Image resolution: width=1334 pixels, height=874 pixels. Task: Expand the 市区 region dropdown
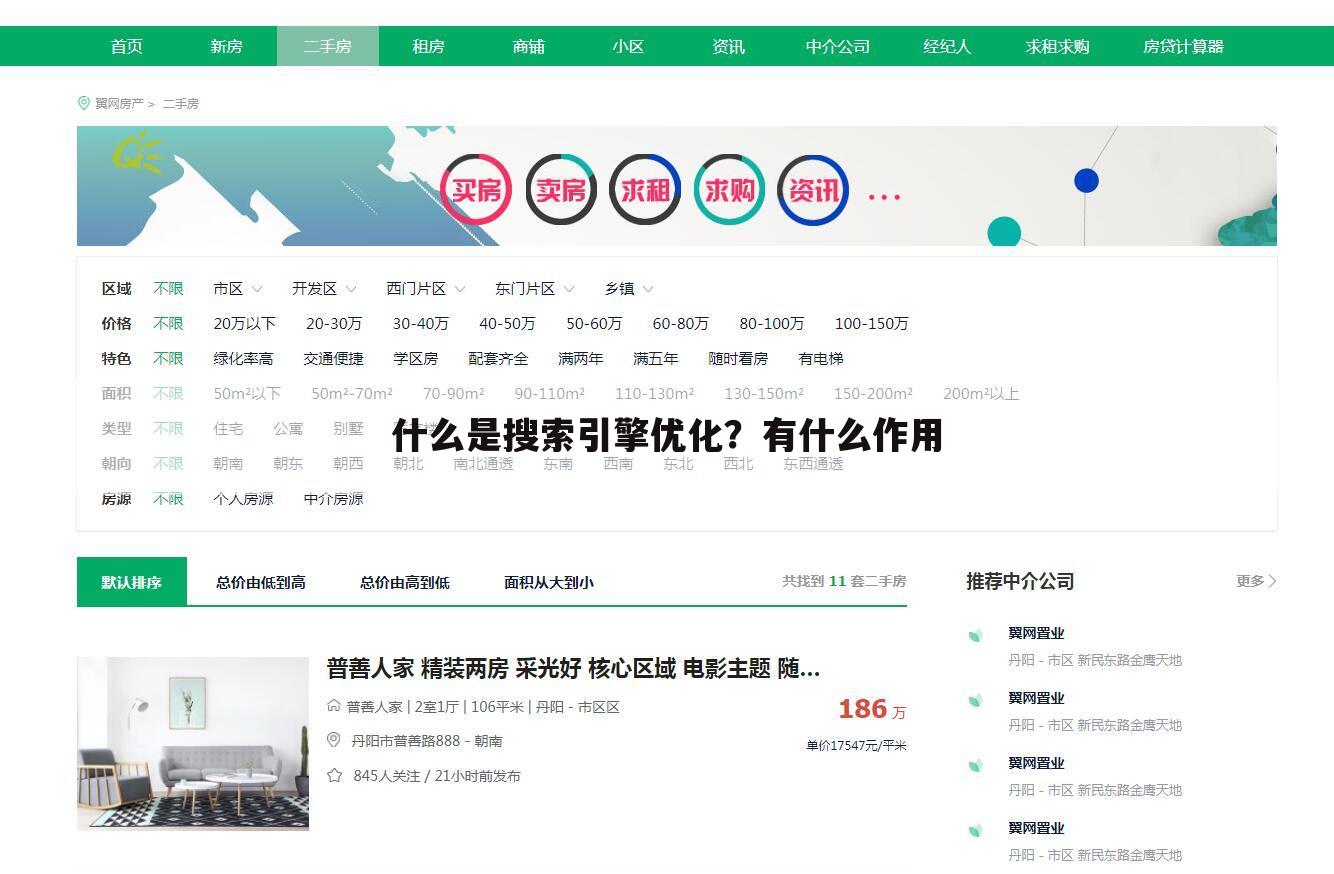pos(236,288)
